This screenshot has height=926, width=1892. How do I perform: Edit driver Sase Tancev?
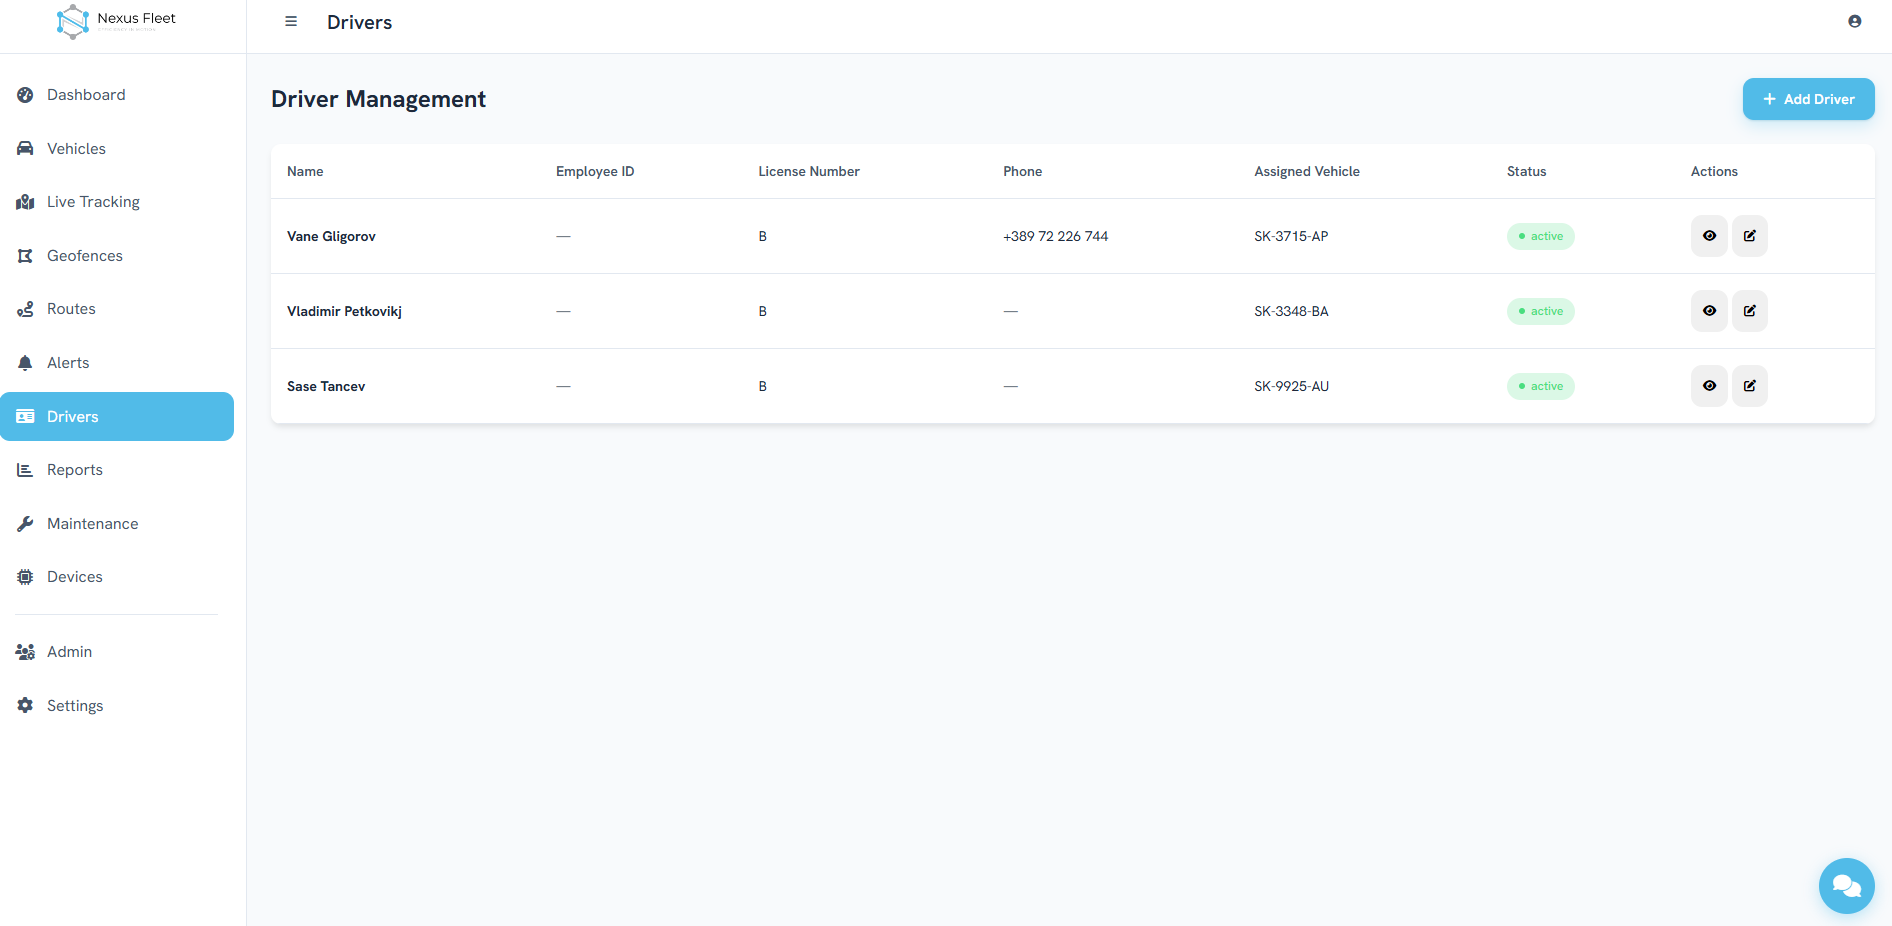[1750, 386]
